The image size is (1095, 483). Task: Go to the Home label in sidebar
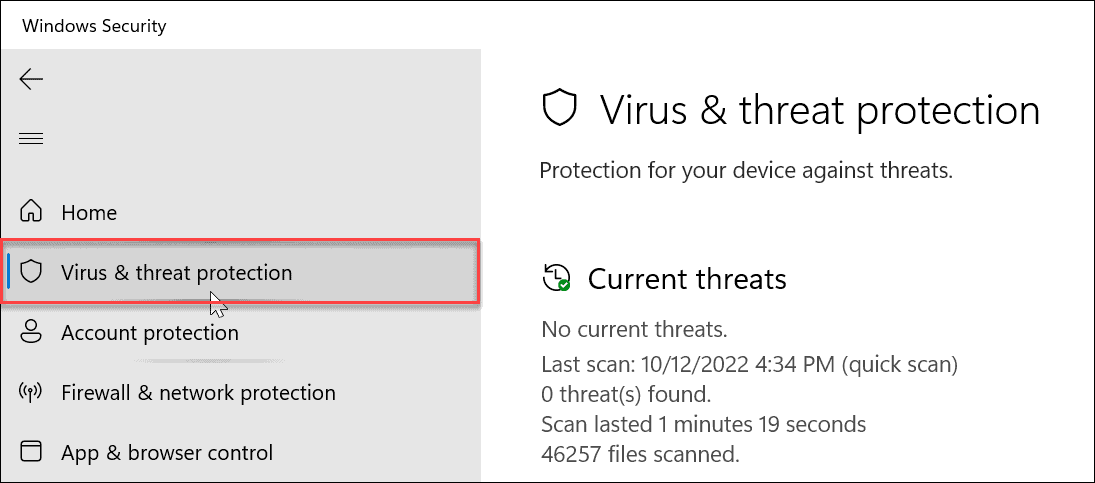(x=89, y=213)
